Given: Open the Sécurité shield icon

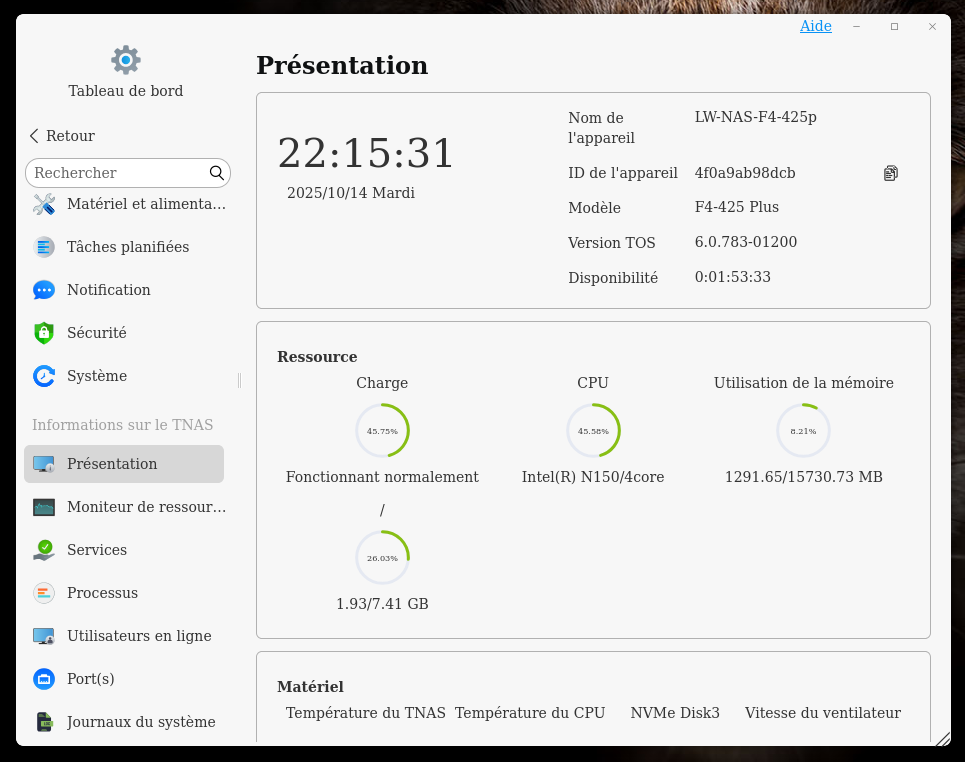Looking at the screenshot, I should coord(44,333).
